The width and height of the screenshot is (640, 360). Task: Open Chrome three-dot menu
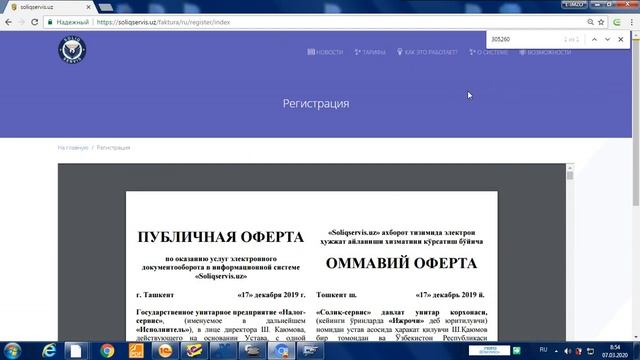[x=631, y=22]
